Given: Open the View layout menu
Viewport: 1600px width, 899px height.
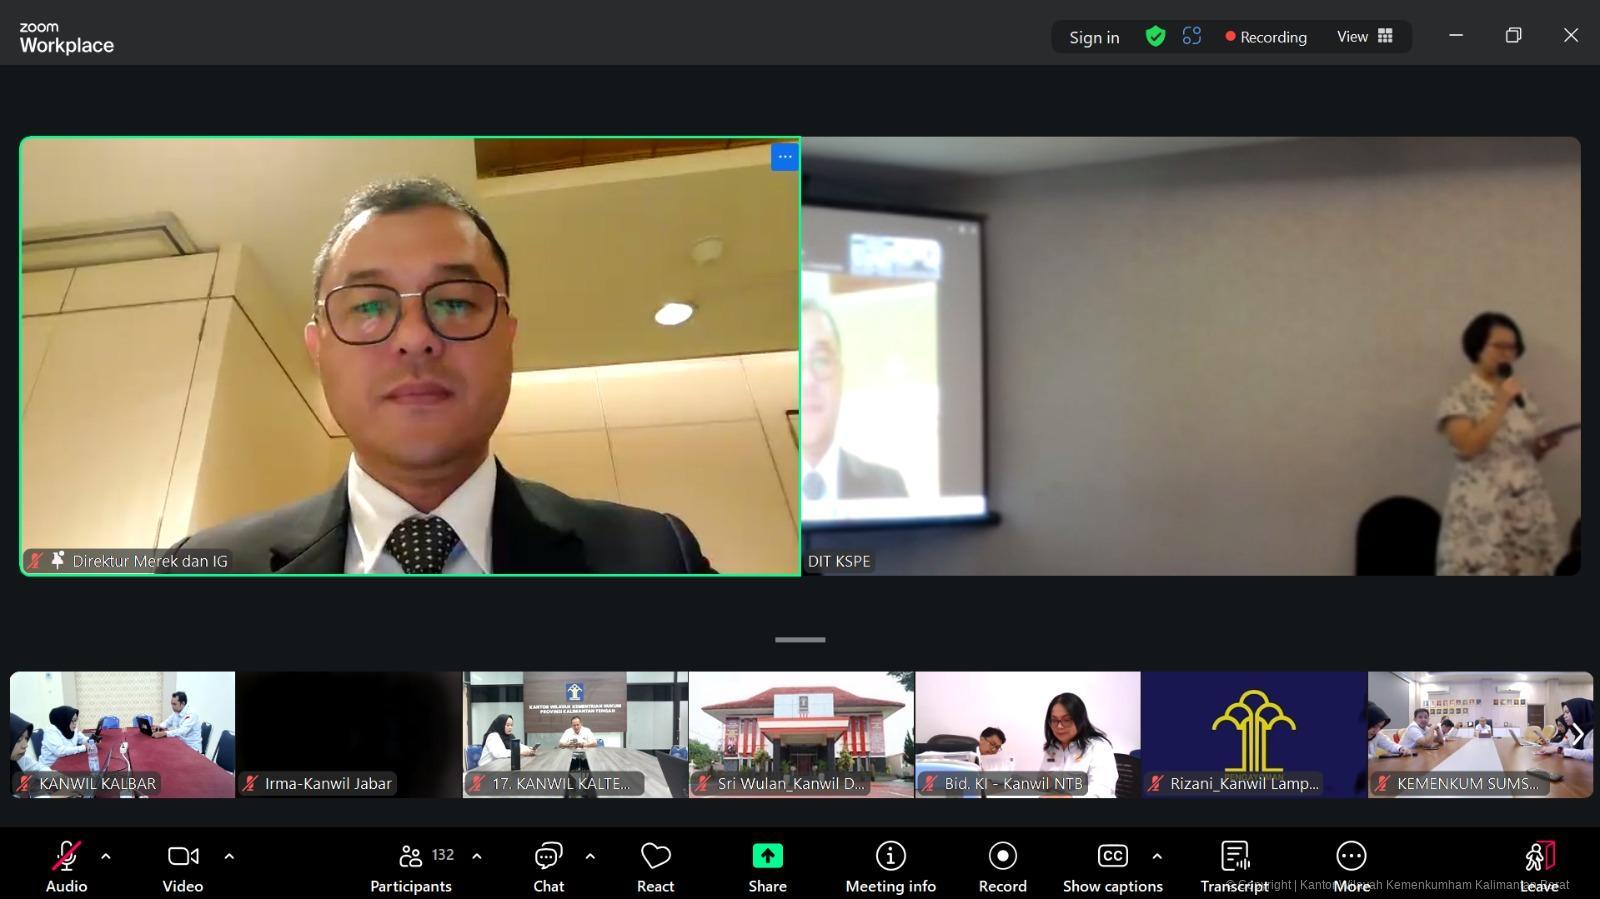Looking at the screenshot, I should point(1364,37).
